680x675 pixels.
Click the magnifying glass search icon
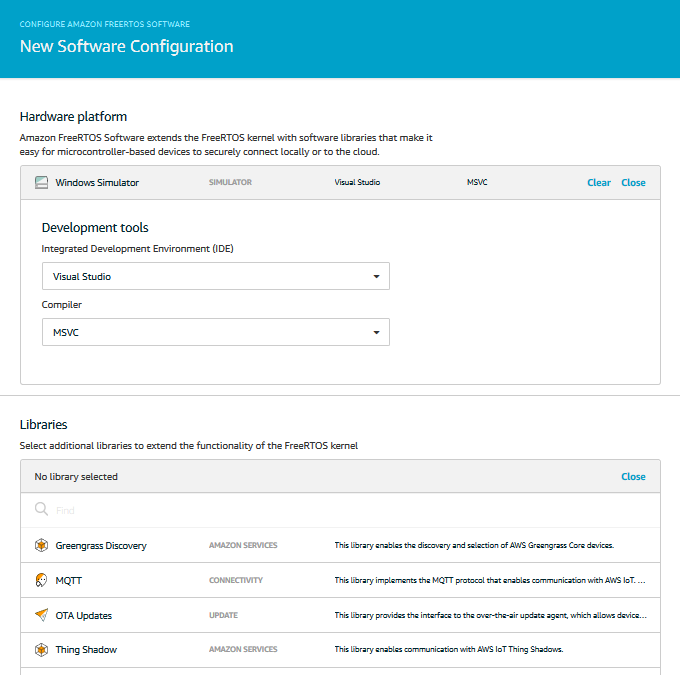coord(41,510)
